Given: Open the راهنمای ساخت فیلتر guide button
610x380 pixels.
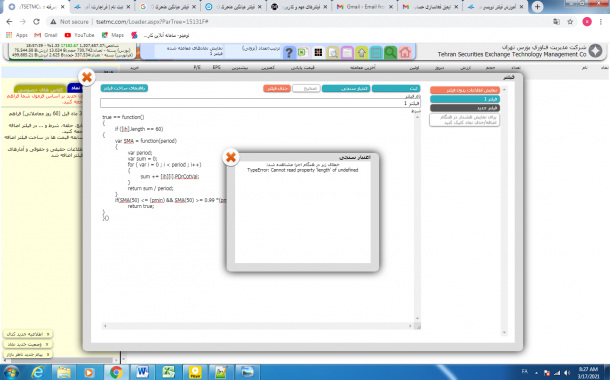Looking at the screenshot, I should [124, 88].
